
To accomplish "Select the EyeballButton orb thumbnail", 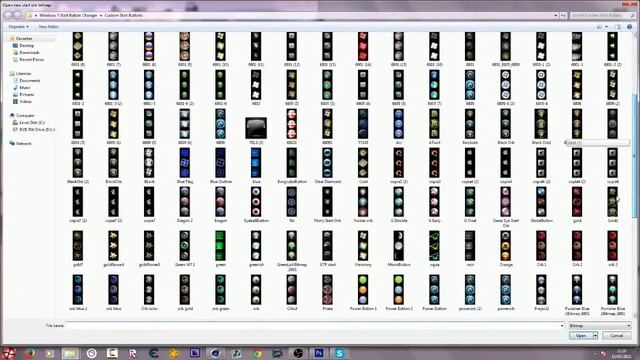I will (x=256, y=202).
